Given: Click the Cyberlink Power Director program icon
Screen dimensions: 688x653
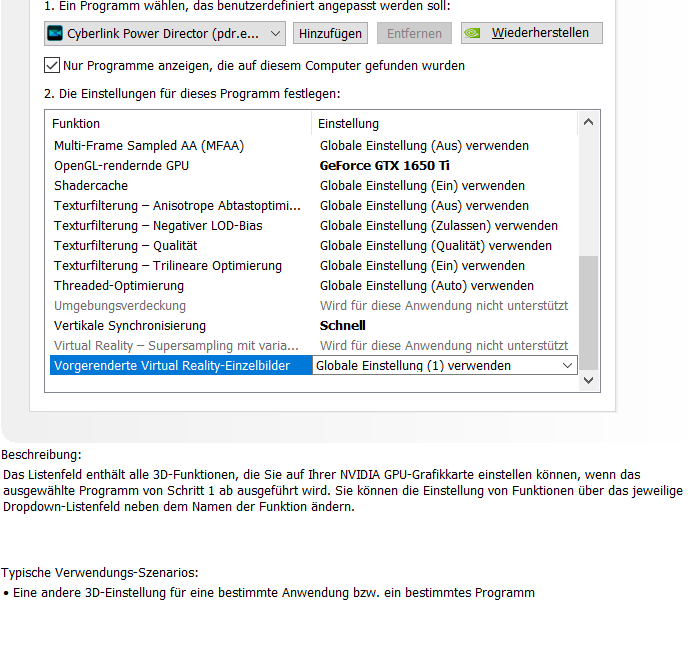Looking at the screenshot, I should pyautogui.click(x=55, y=33).
